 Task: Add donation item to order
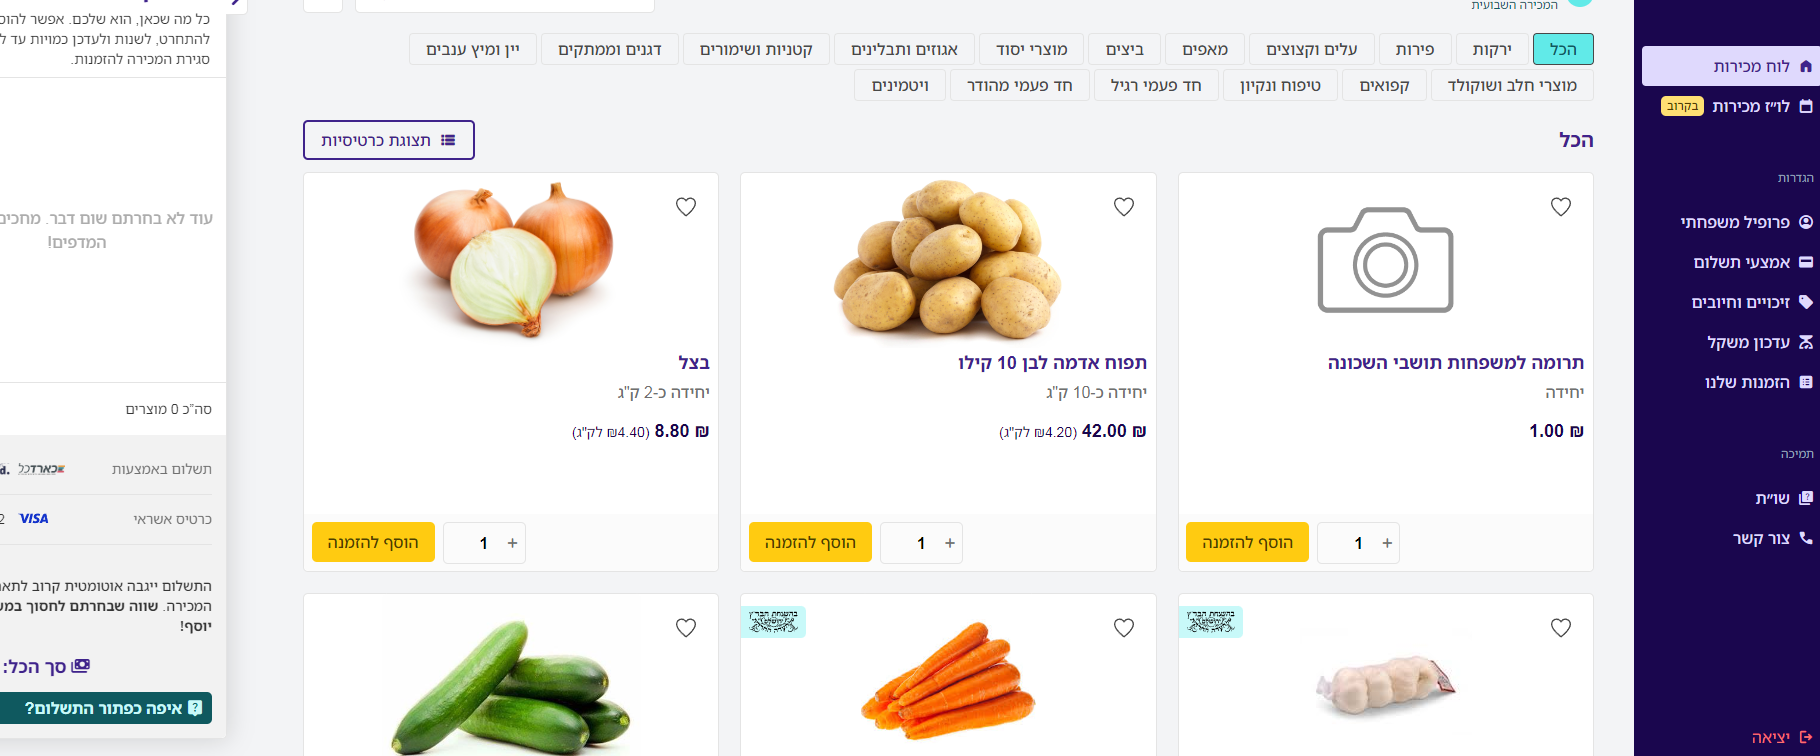pyautogui.click(x=1247, y=542)
